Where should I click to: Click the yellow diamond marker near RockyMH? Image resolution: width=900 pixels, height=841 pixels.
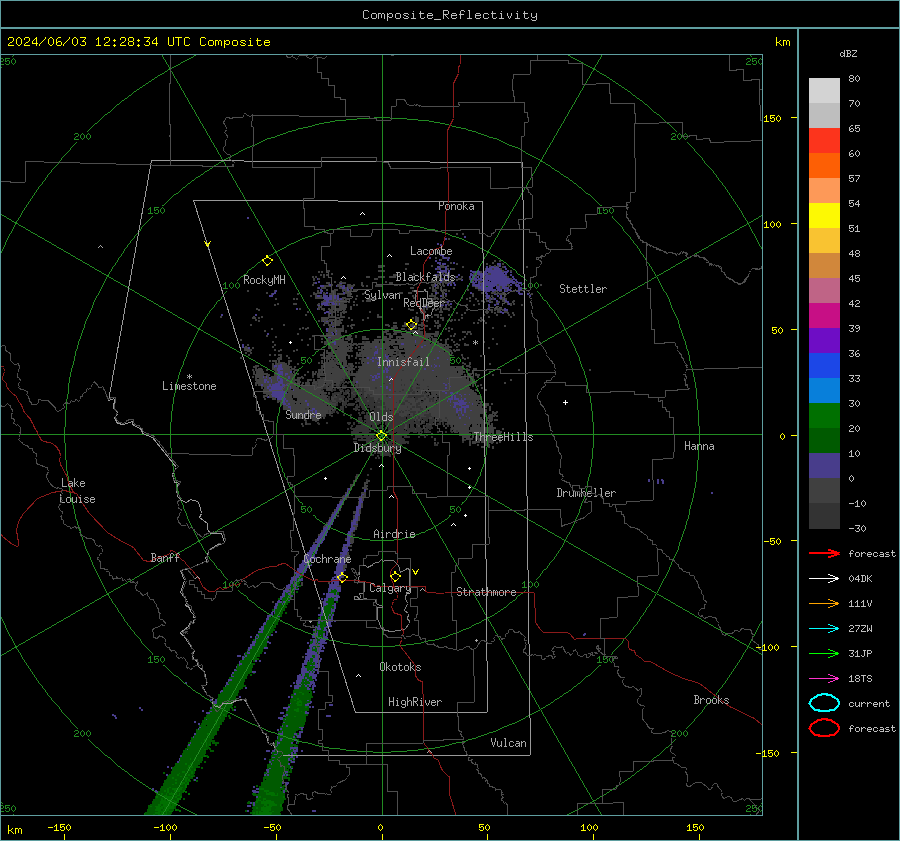click(x=267, y=261)
